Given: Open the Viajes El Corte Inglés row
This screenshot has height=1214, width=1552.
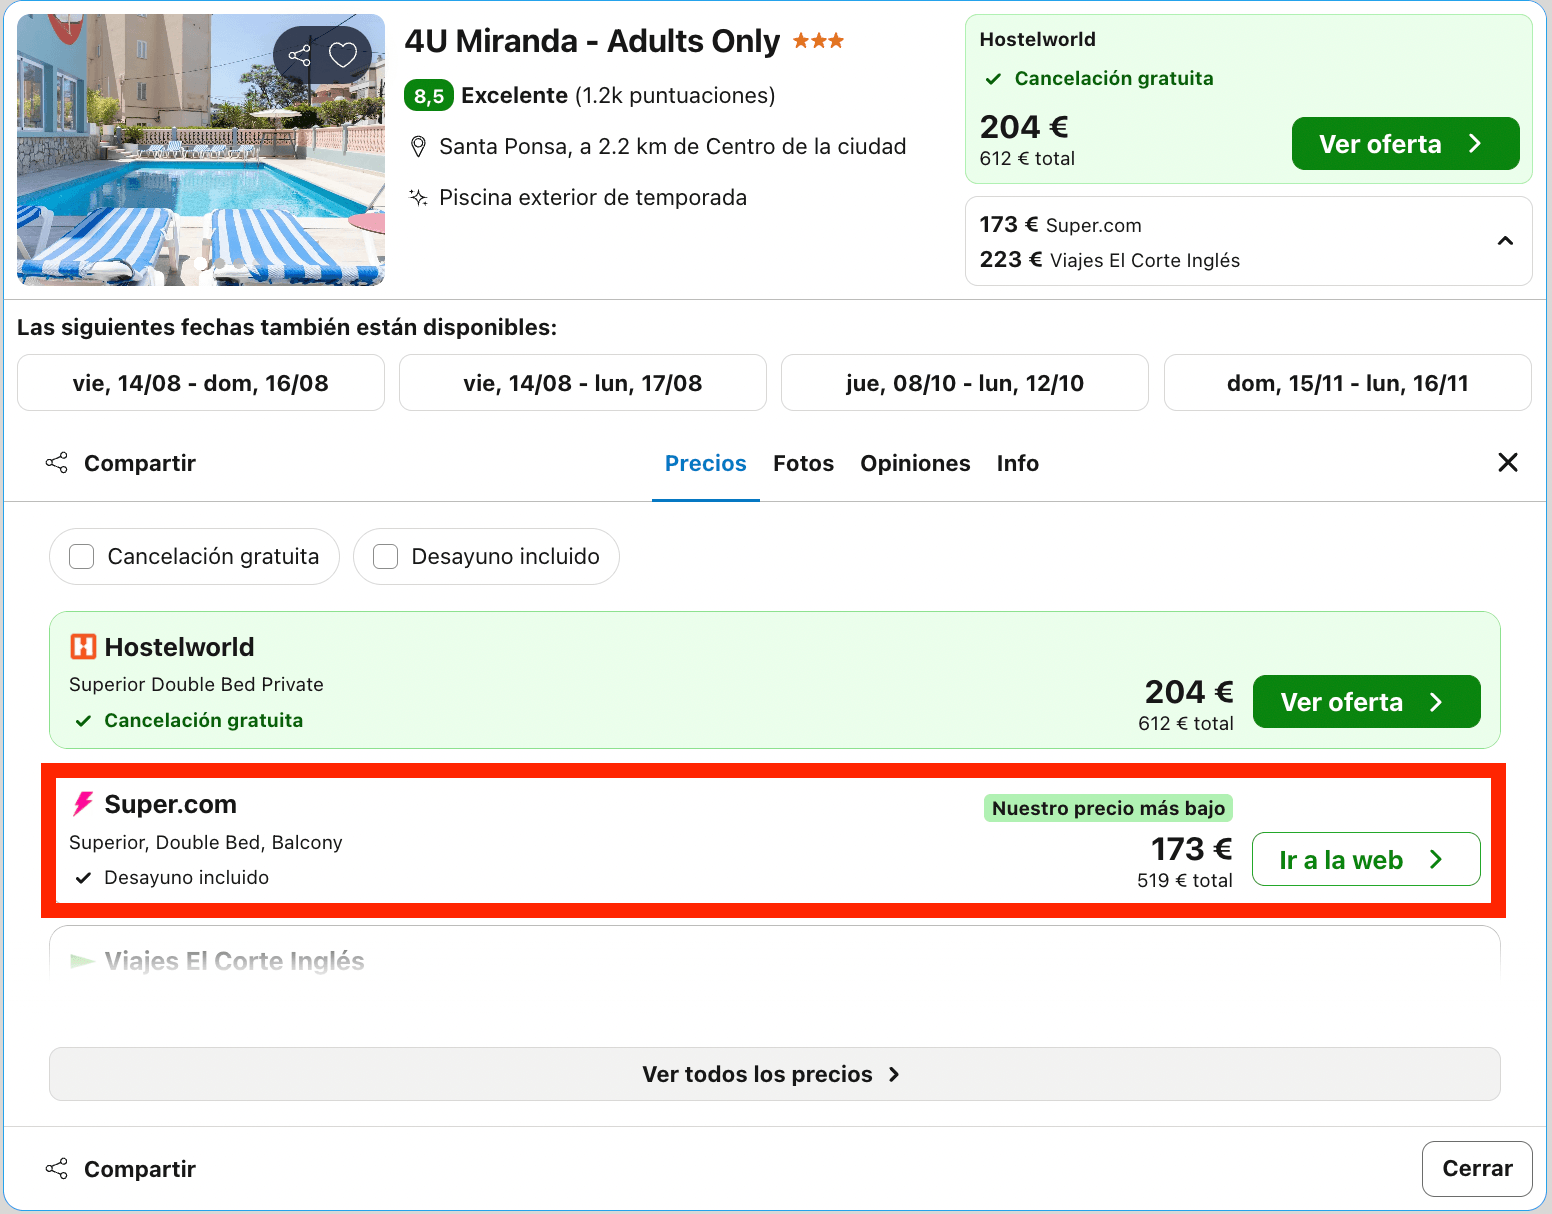Looking at the screenshot, I should [x=775, y=952].
